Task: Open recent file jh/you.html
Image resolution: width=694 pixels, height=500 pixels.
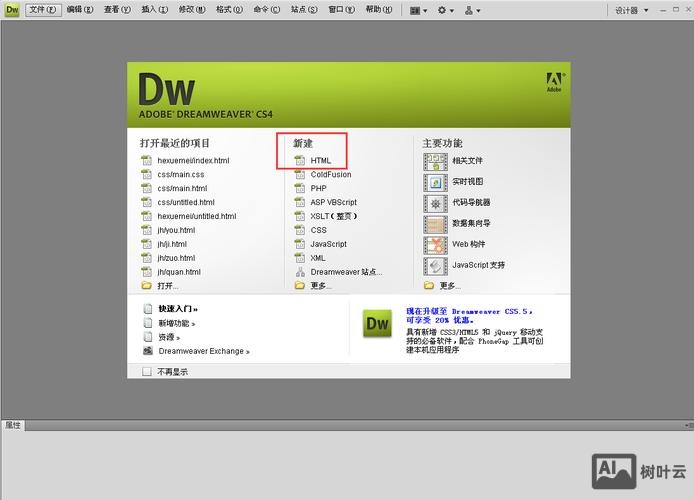Action: click(x=176, y=230)
